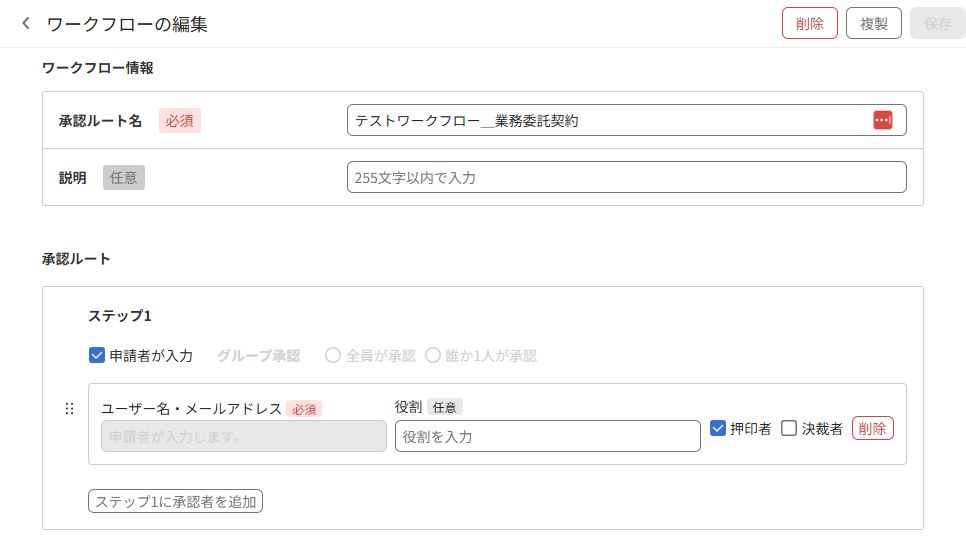The height and width of the screenshot is (538, 966).
Task: Click the 説明 input with 255文字以内 placeholder
Action: (626, 177)
